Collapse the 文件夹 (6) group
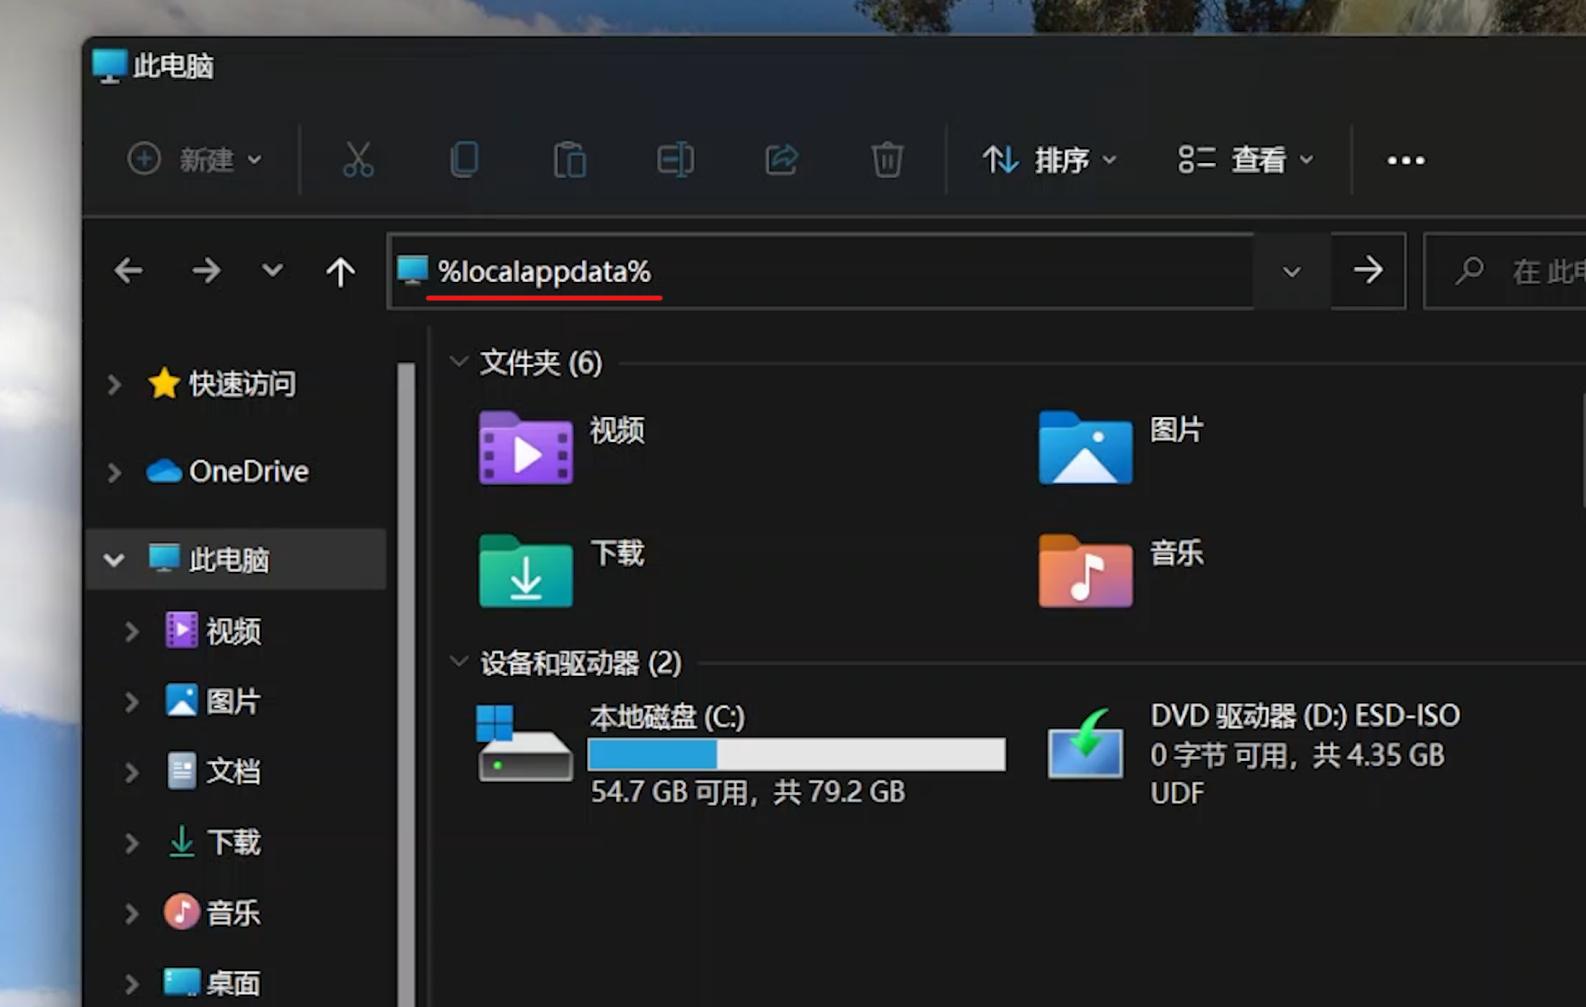The image size is (1586, 1007). [459, 361]
